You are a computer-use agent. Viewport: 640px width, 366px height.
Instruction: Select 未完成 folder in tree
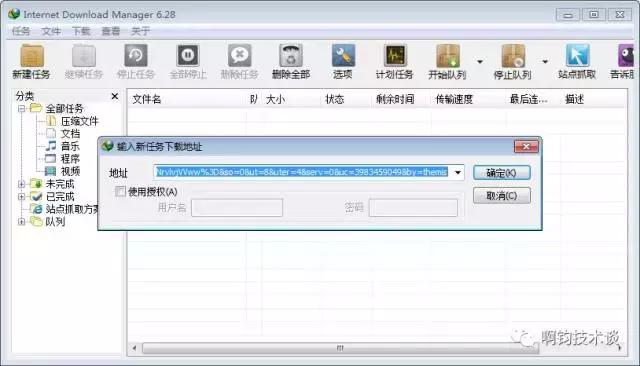click(x=60, y=184)
